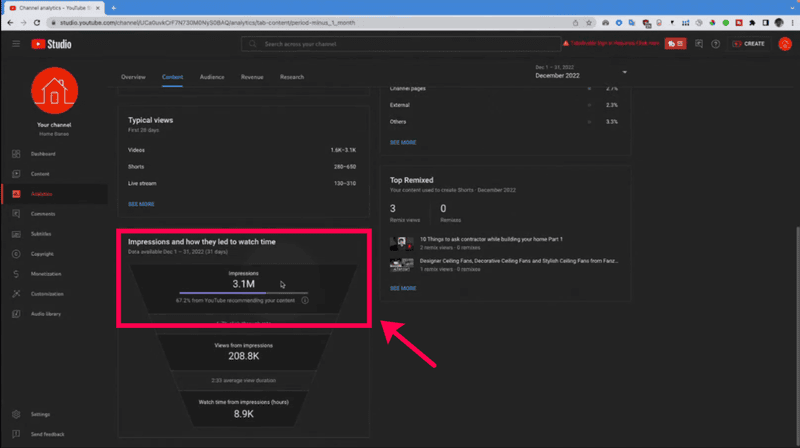This screenshot has width=800, height=448.
Task: Click the info icon below Impressions
Action: pos(305,300)
